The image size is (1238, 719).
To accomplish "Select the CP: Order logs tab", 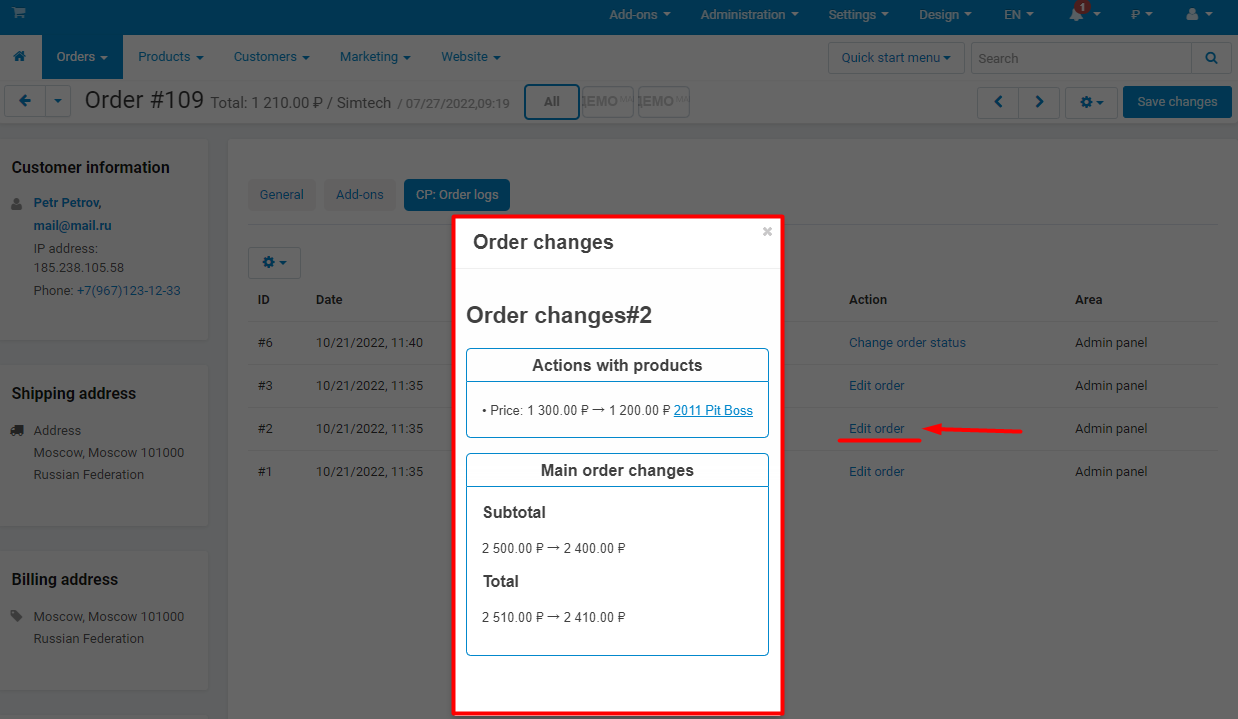I will tap(457, 195).
